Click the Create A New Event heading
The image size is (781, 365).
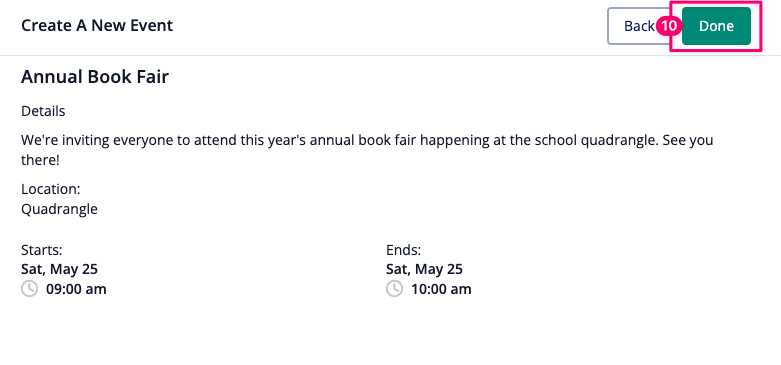(97, 25)
